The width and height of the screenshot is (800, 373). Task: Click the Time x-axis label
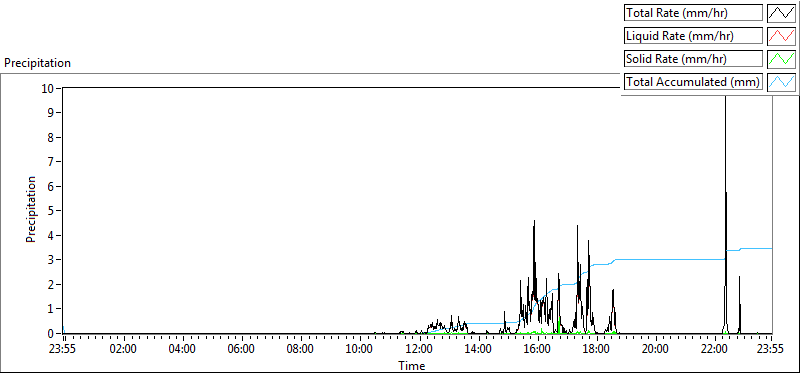(x=411, y=365)
